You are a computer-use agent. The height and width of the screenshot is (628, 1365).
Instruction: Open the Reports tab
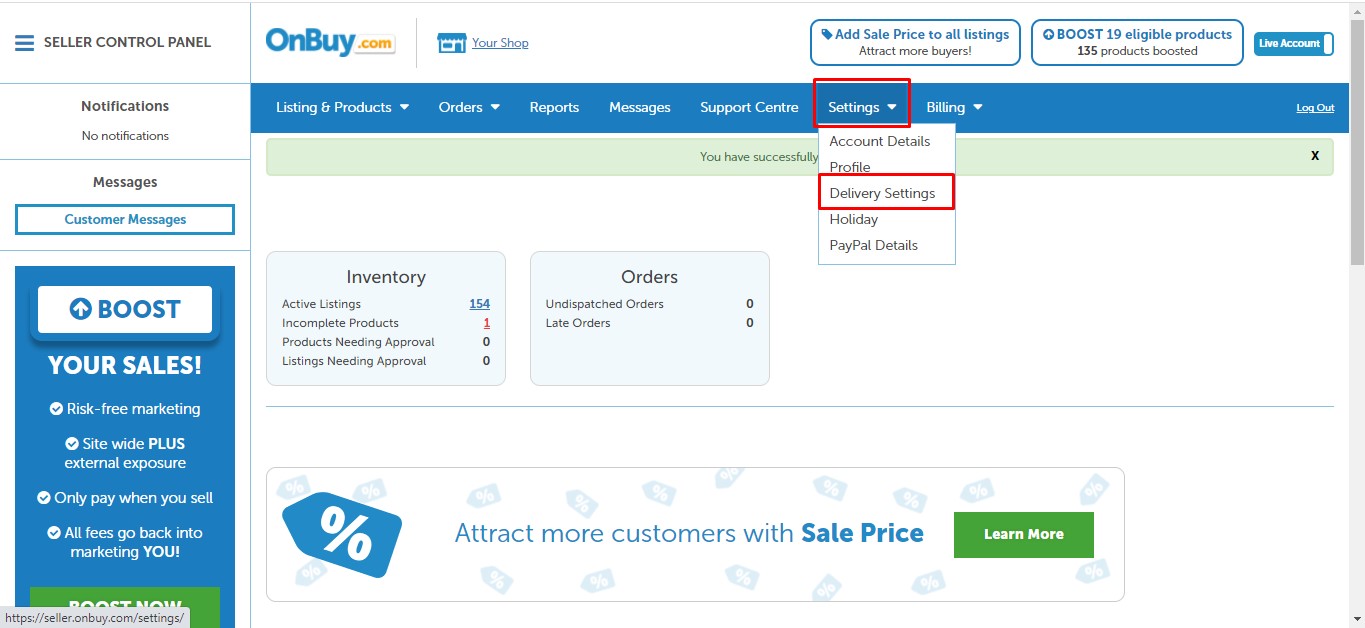pos(554,107)
